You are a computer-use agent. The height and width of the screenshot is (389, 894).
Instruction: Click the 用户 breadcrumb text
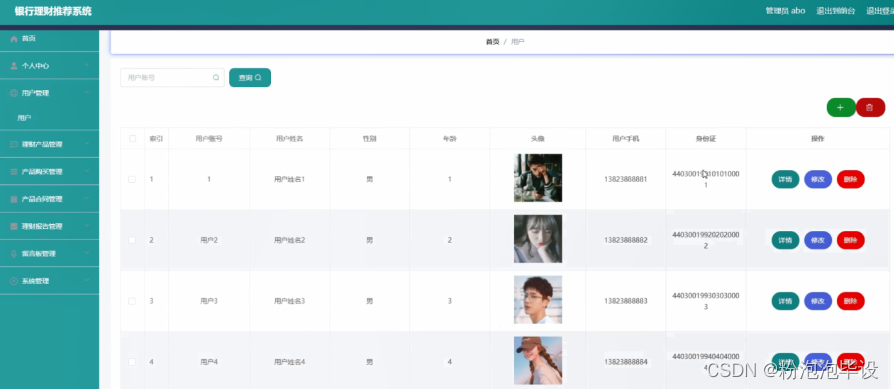[x=518, y=42]
